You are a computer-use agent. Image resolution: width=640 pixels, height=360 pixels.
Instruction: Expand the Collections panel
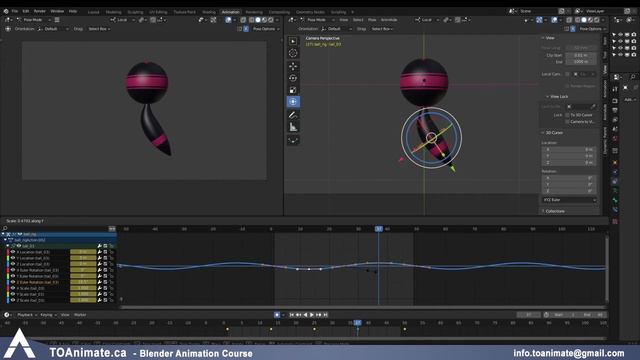click(x=543, y=211)
